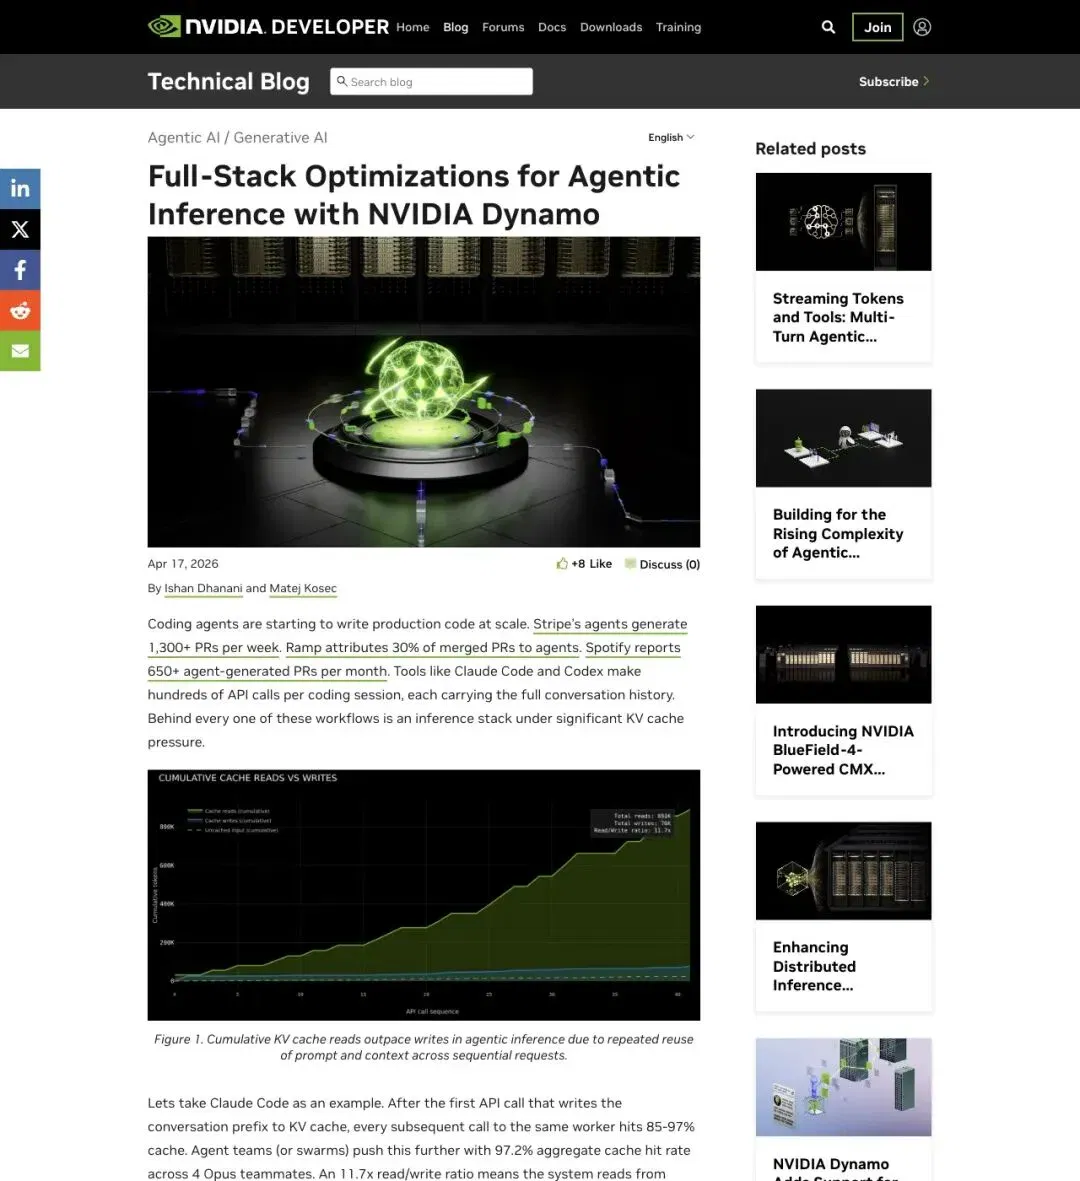Click the Join button

pos(877,27)
